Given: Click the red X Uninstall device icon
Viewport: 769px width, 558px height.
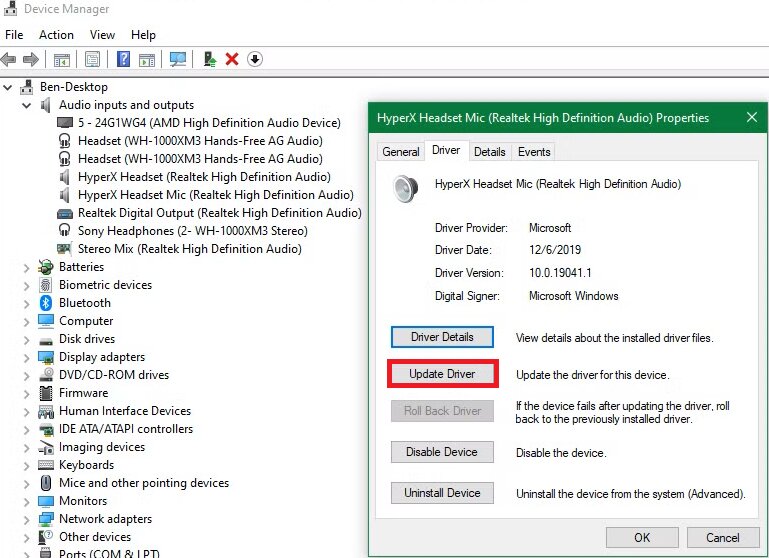Looking at the screenshot, I should click(232, 59).
